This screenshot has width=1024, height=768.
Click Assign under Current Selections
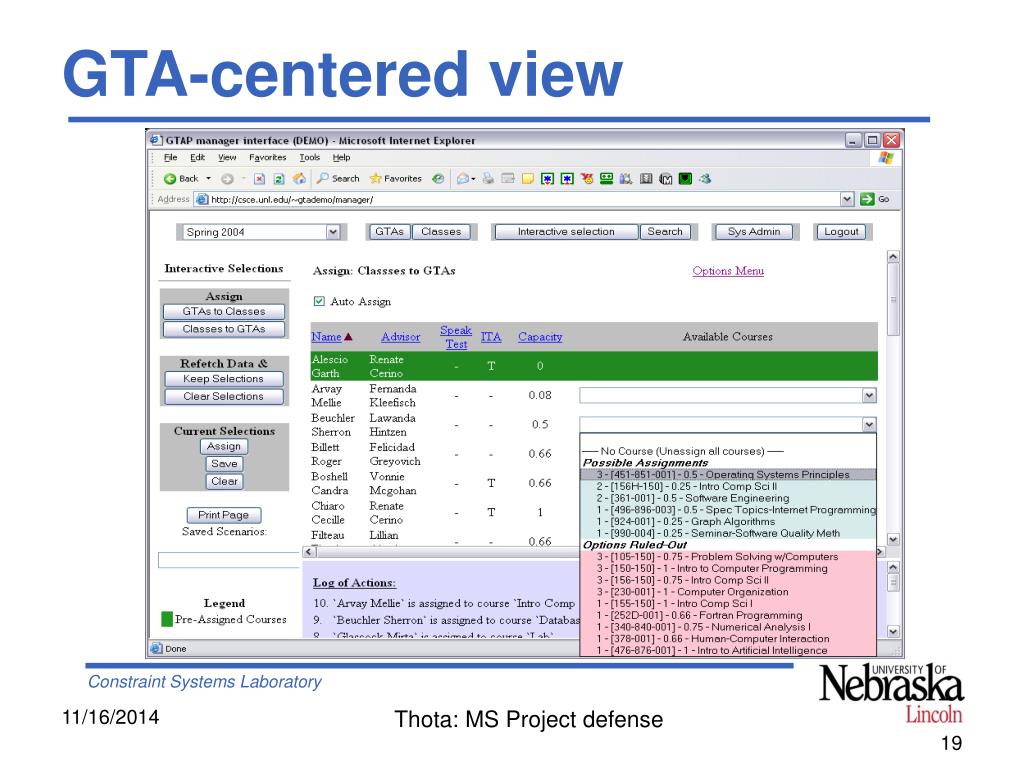(224, 446)
